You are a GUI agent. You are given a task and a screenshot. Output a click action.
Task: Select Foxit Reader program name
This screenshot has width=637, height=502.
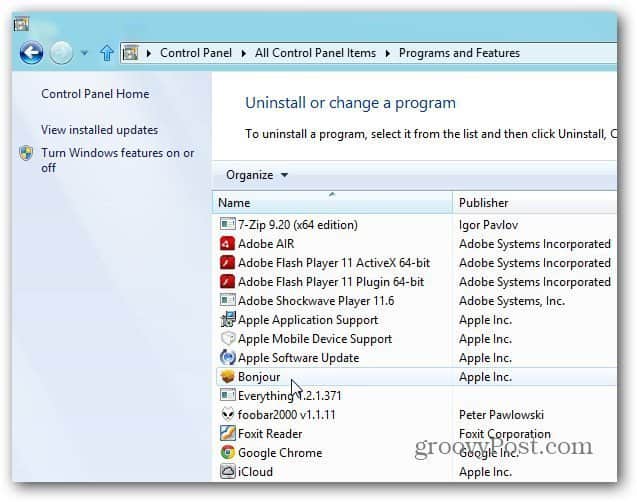point(270,434)
